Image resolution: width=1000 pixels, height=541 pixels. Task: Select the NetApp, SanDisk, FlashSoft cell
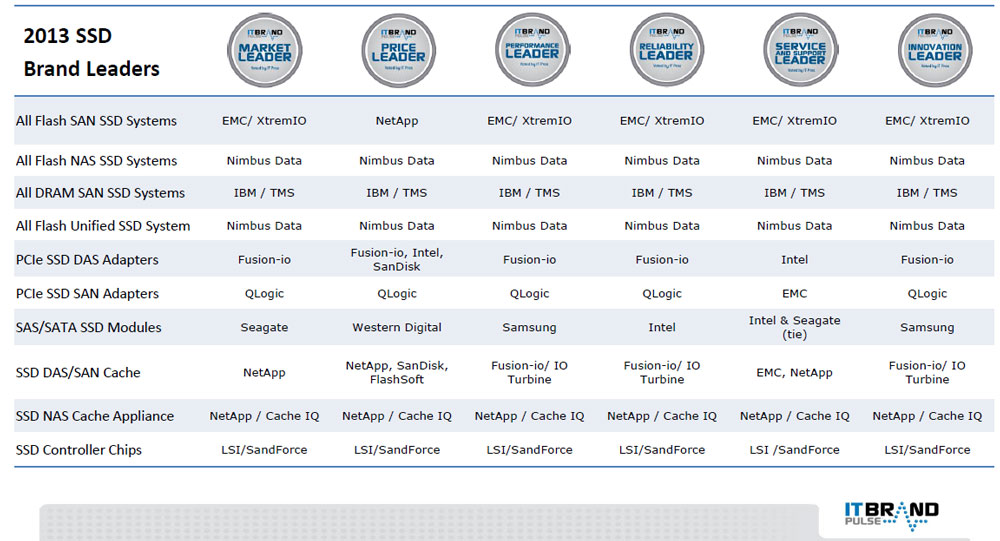(x=397, y=373)
